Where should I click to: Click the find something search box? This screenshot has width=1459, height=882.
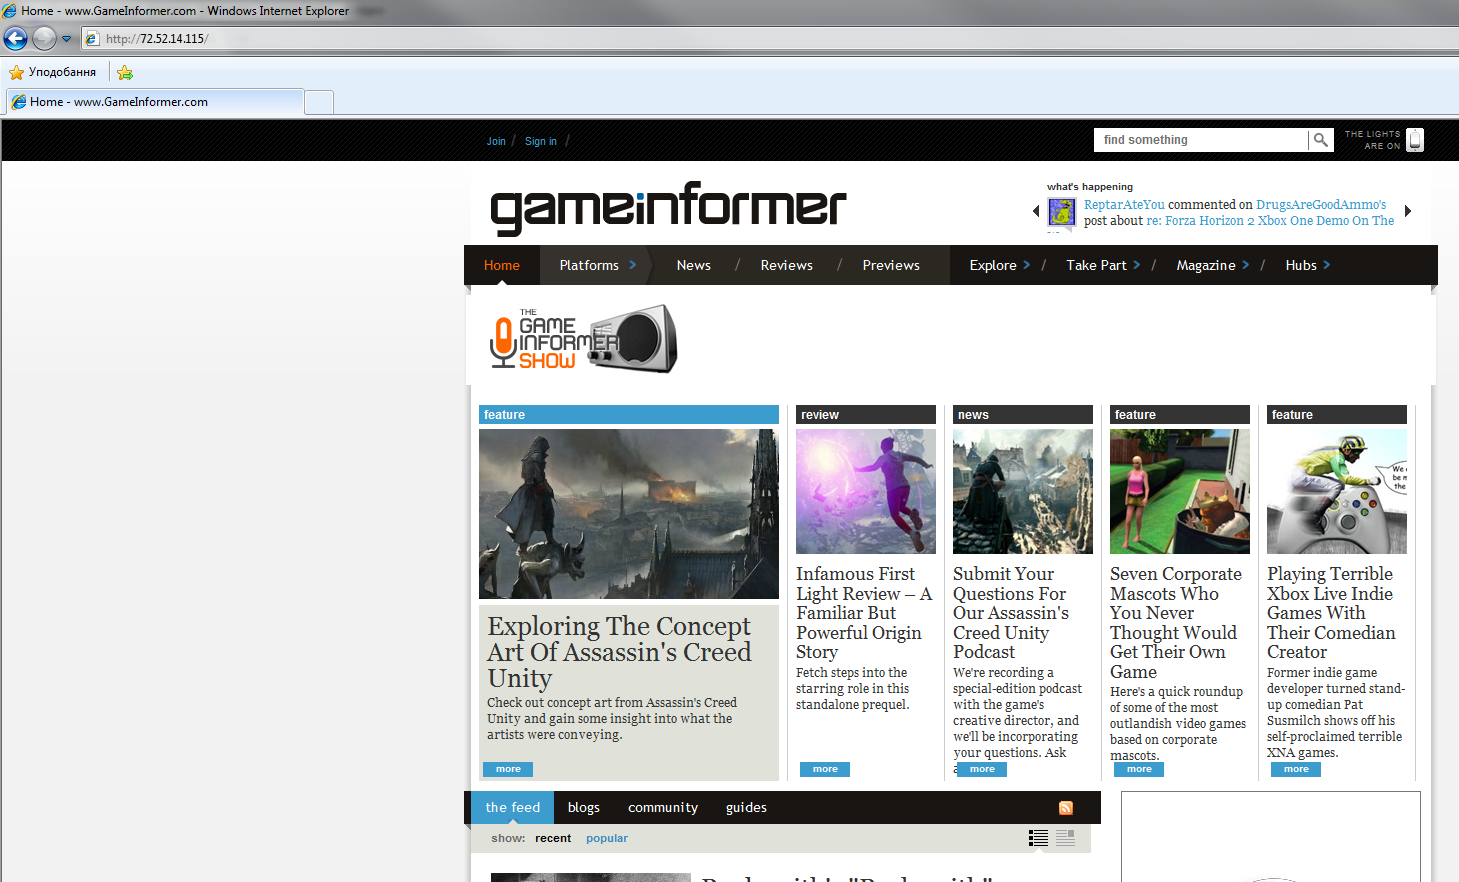(1201, 140)
